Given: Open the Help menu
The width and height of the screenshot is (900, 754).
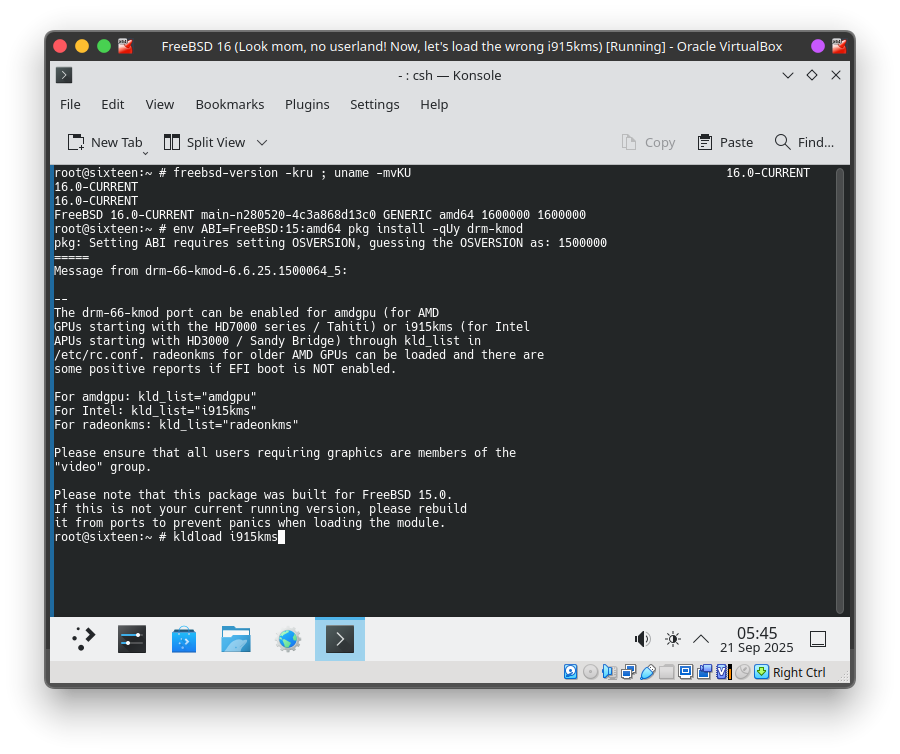Looking at the screenshot, I should point(434,104).
